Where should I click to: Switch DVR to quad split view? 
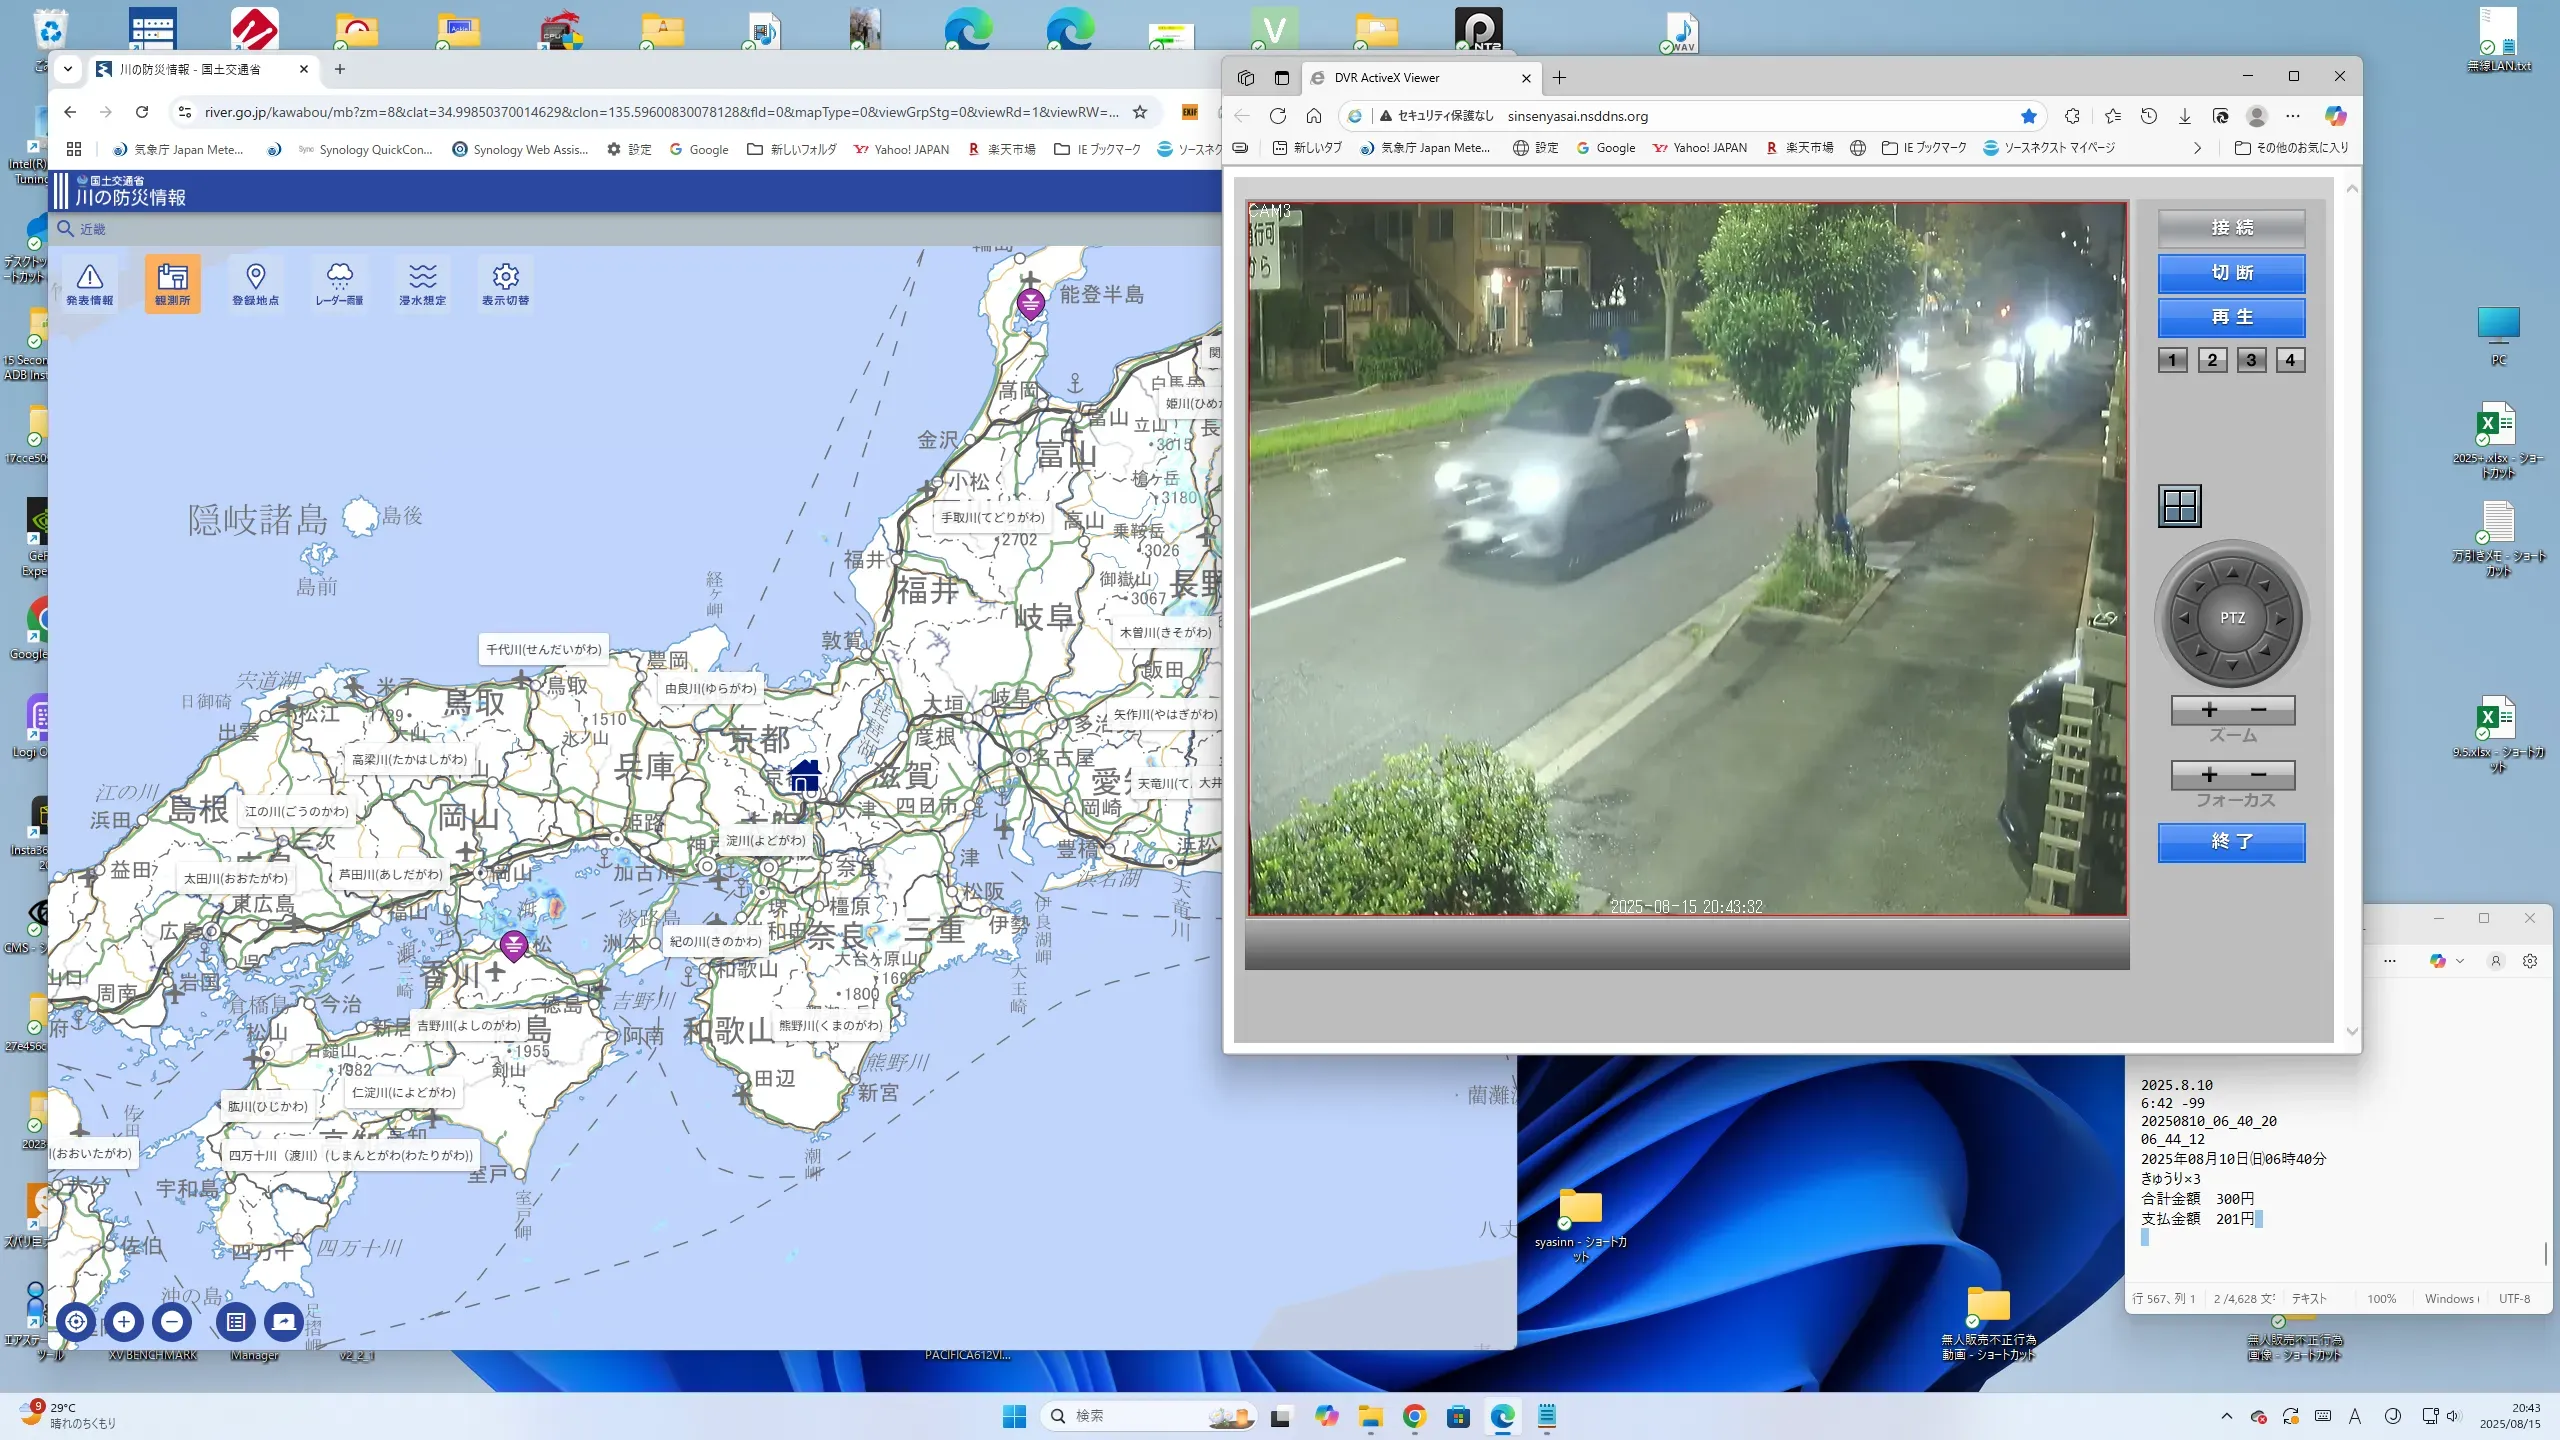pyautogui.click(x=2179, y=506)
